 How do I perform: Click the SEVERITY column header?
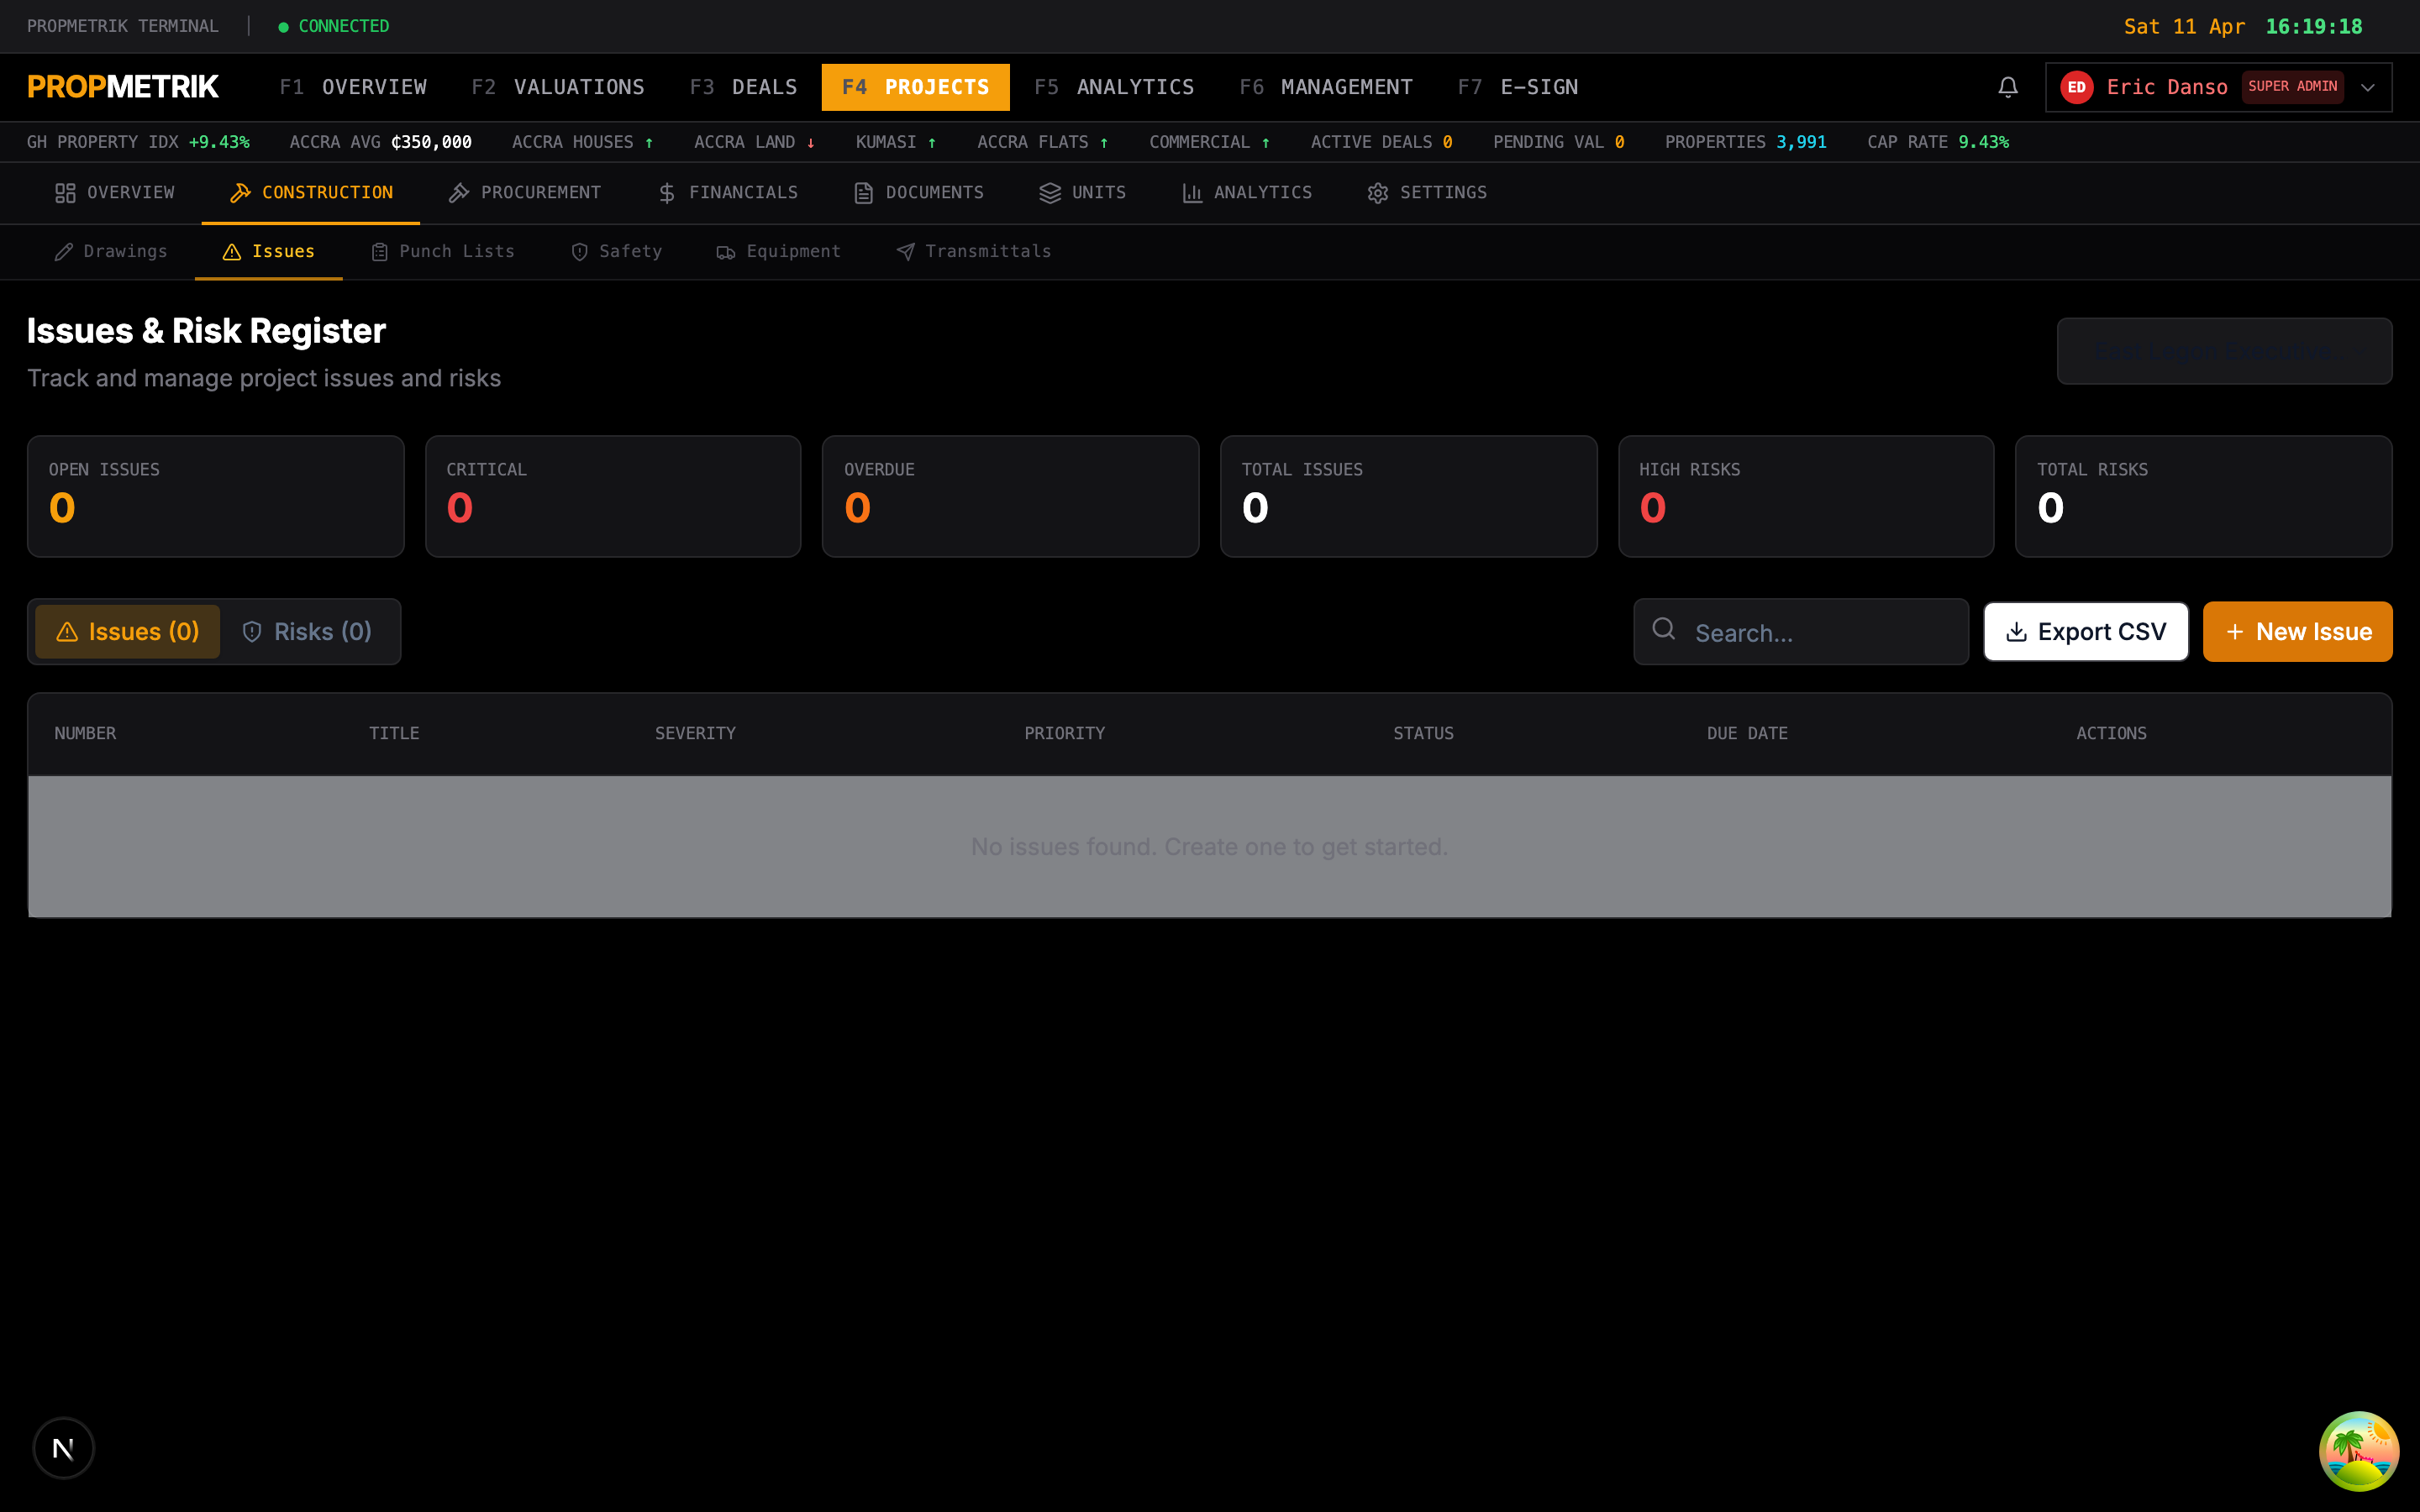click(695, 733)
